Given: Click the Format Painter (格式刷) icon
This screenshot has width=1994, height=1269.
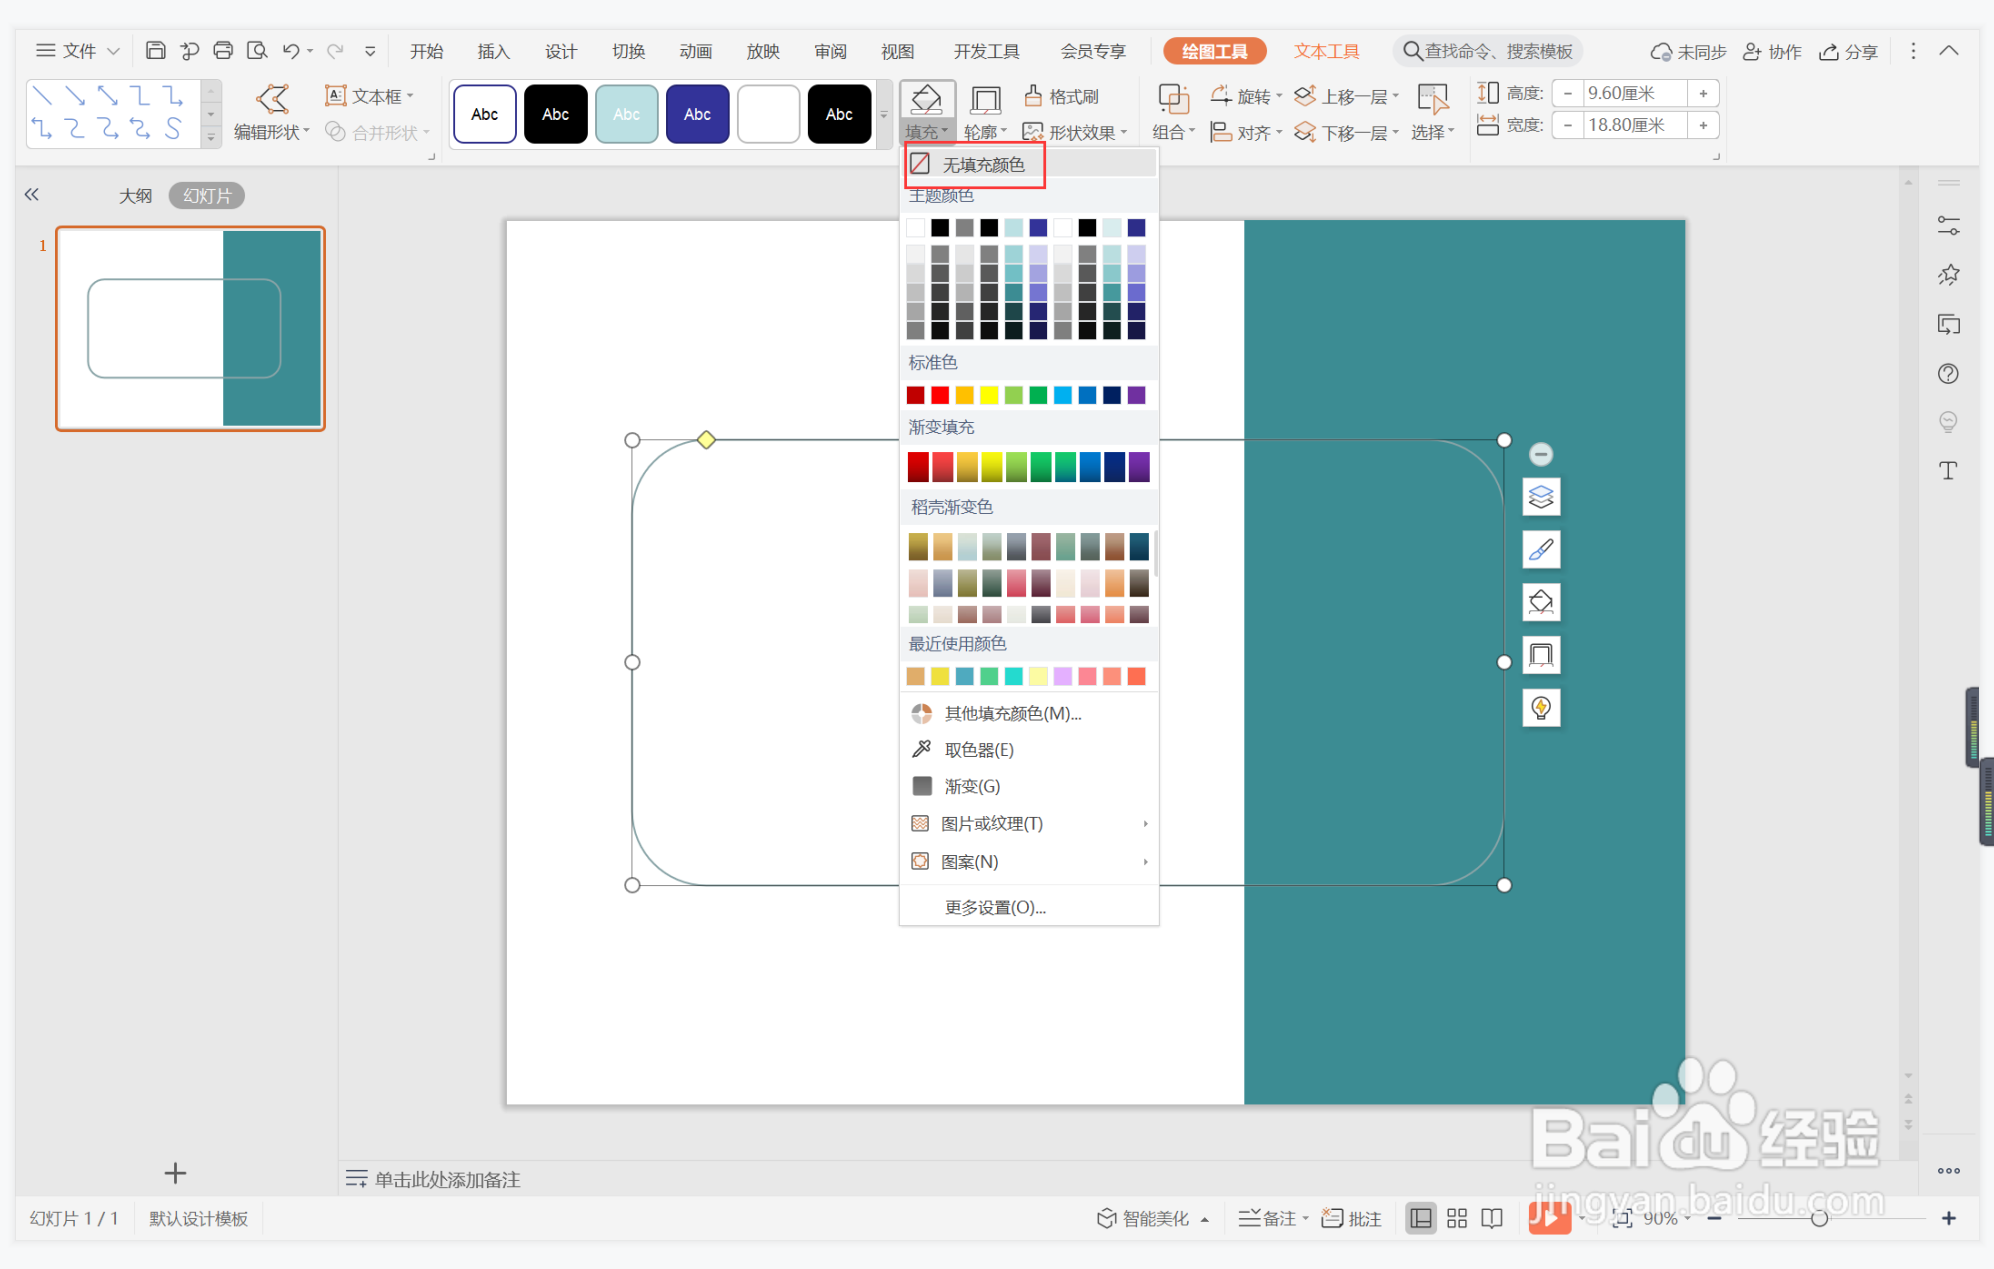Looking at the screenshot, I should click(x=1034, y=96).
